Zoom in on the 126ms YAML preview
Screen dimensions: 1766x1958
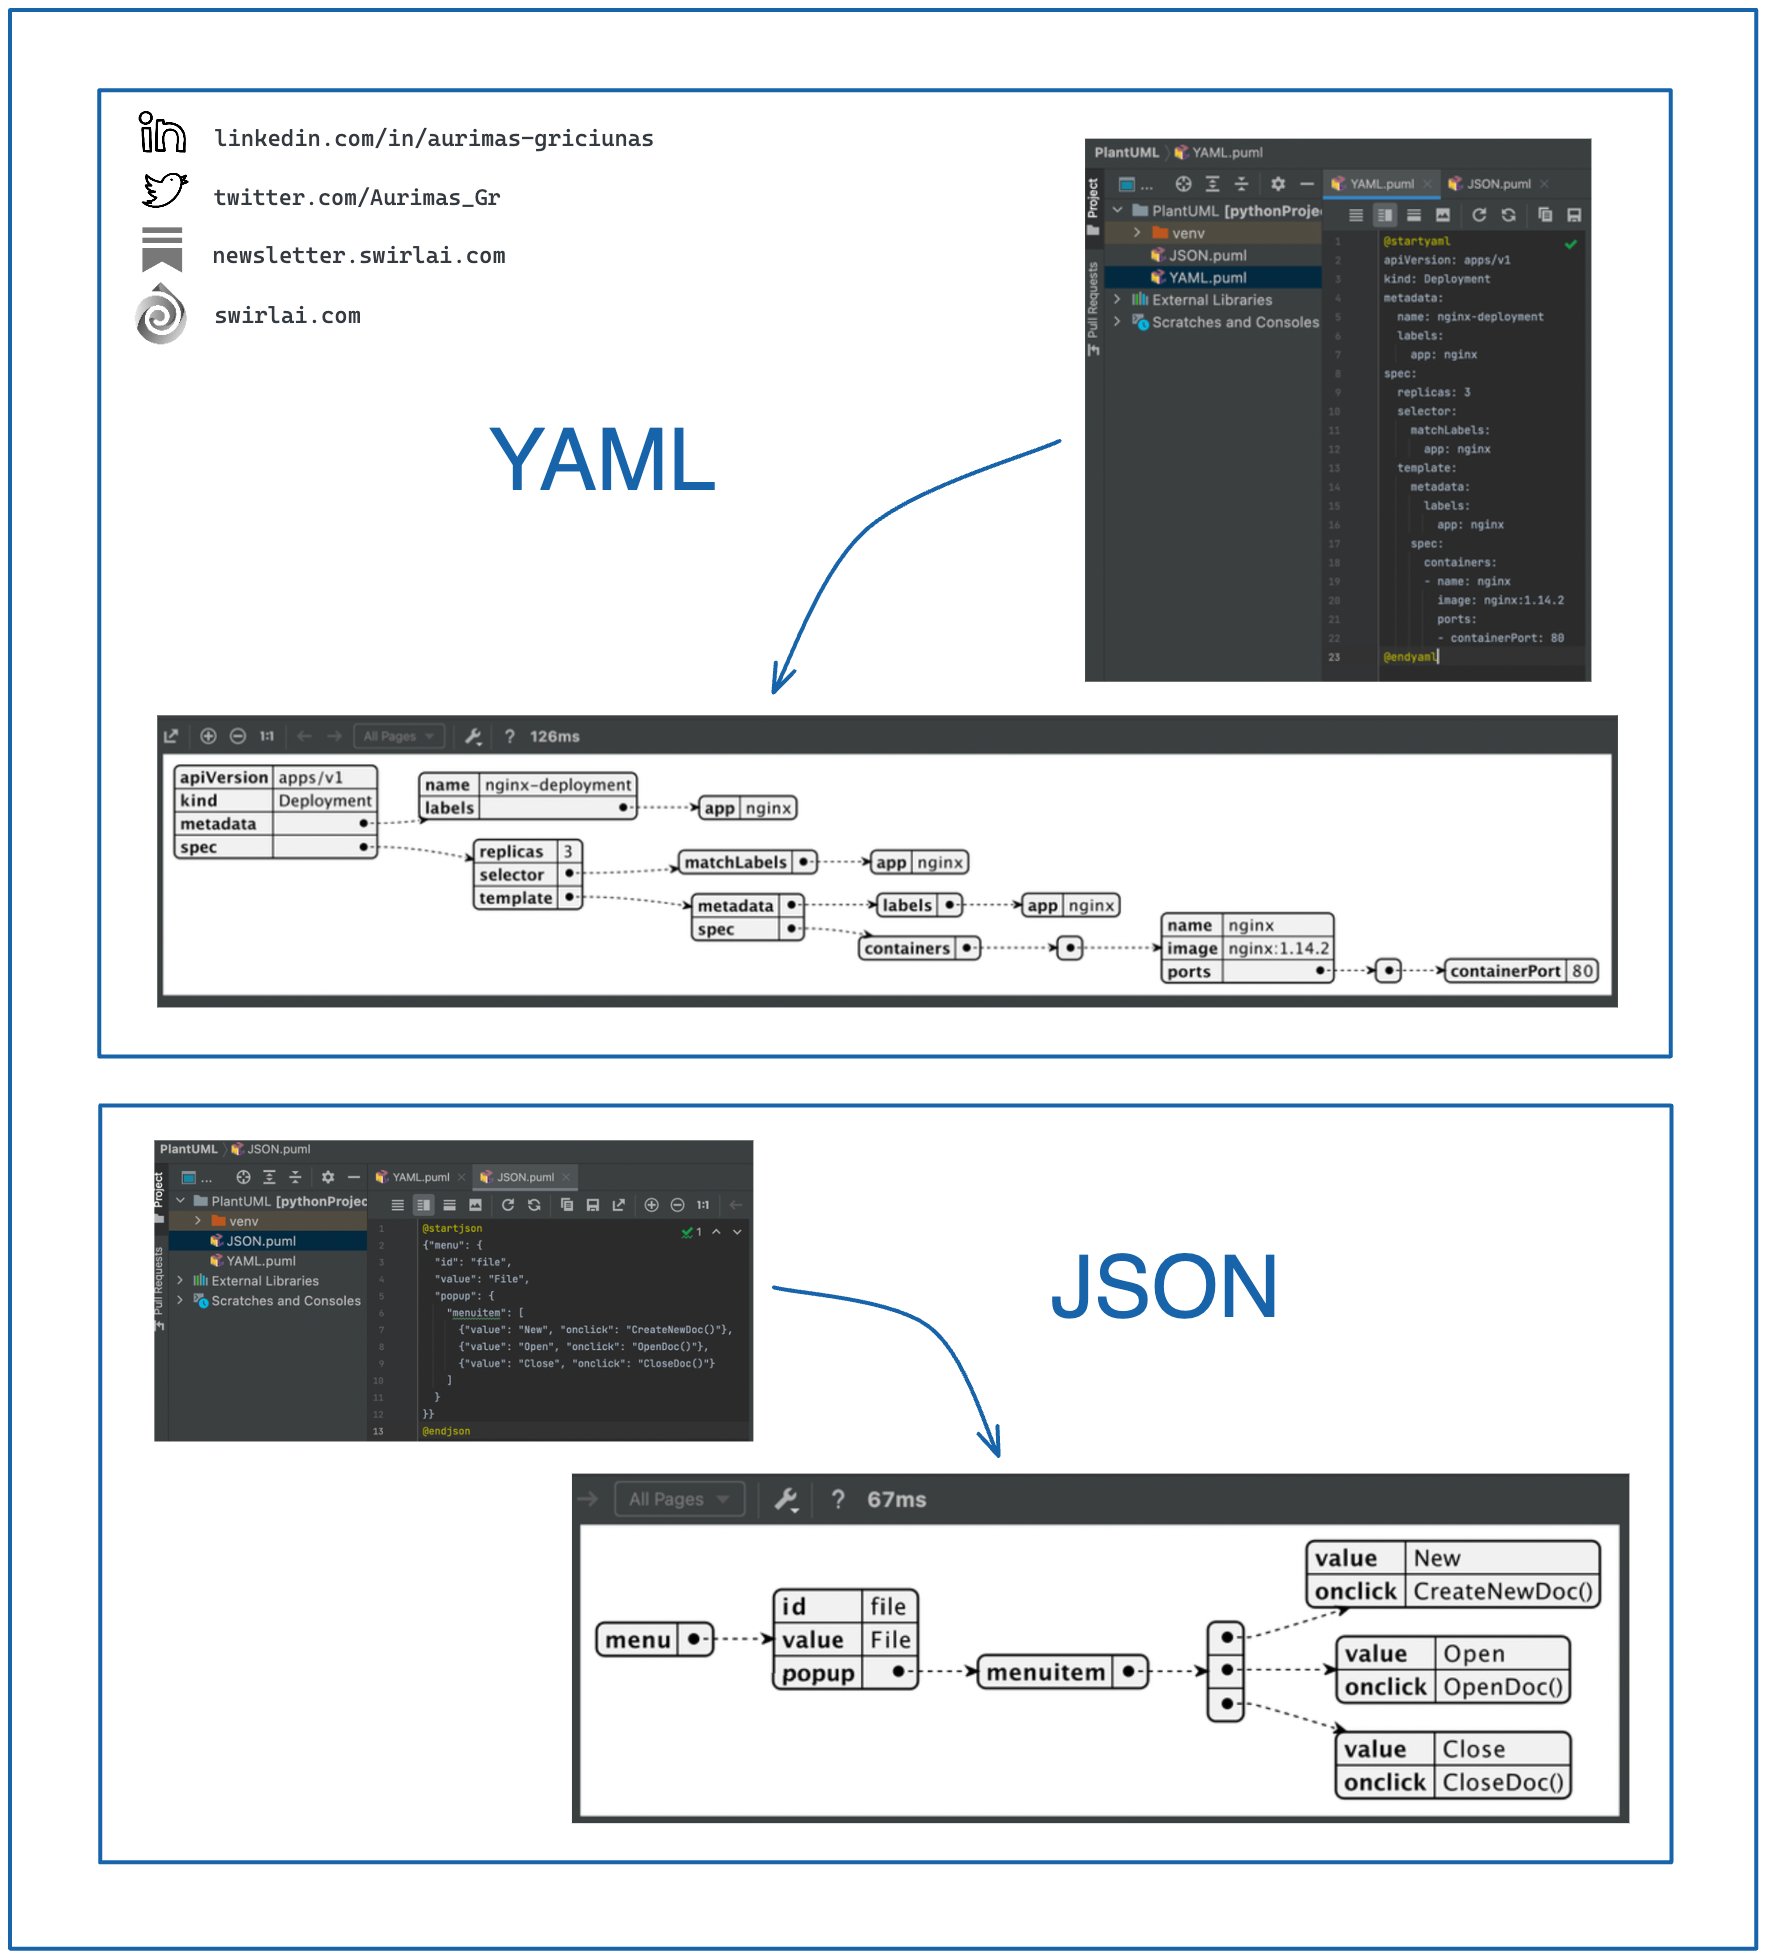tap(208, 736)
